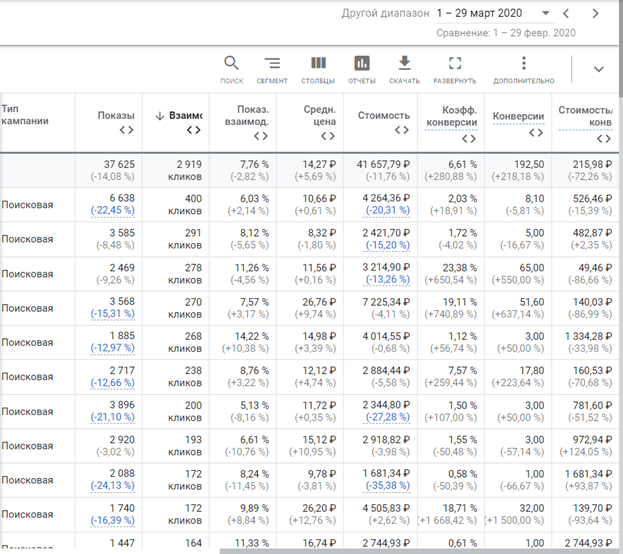623x554 pixels.
Task: Open the date range dropdown arrow
Action: coord(546,14)
